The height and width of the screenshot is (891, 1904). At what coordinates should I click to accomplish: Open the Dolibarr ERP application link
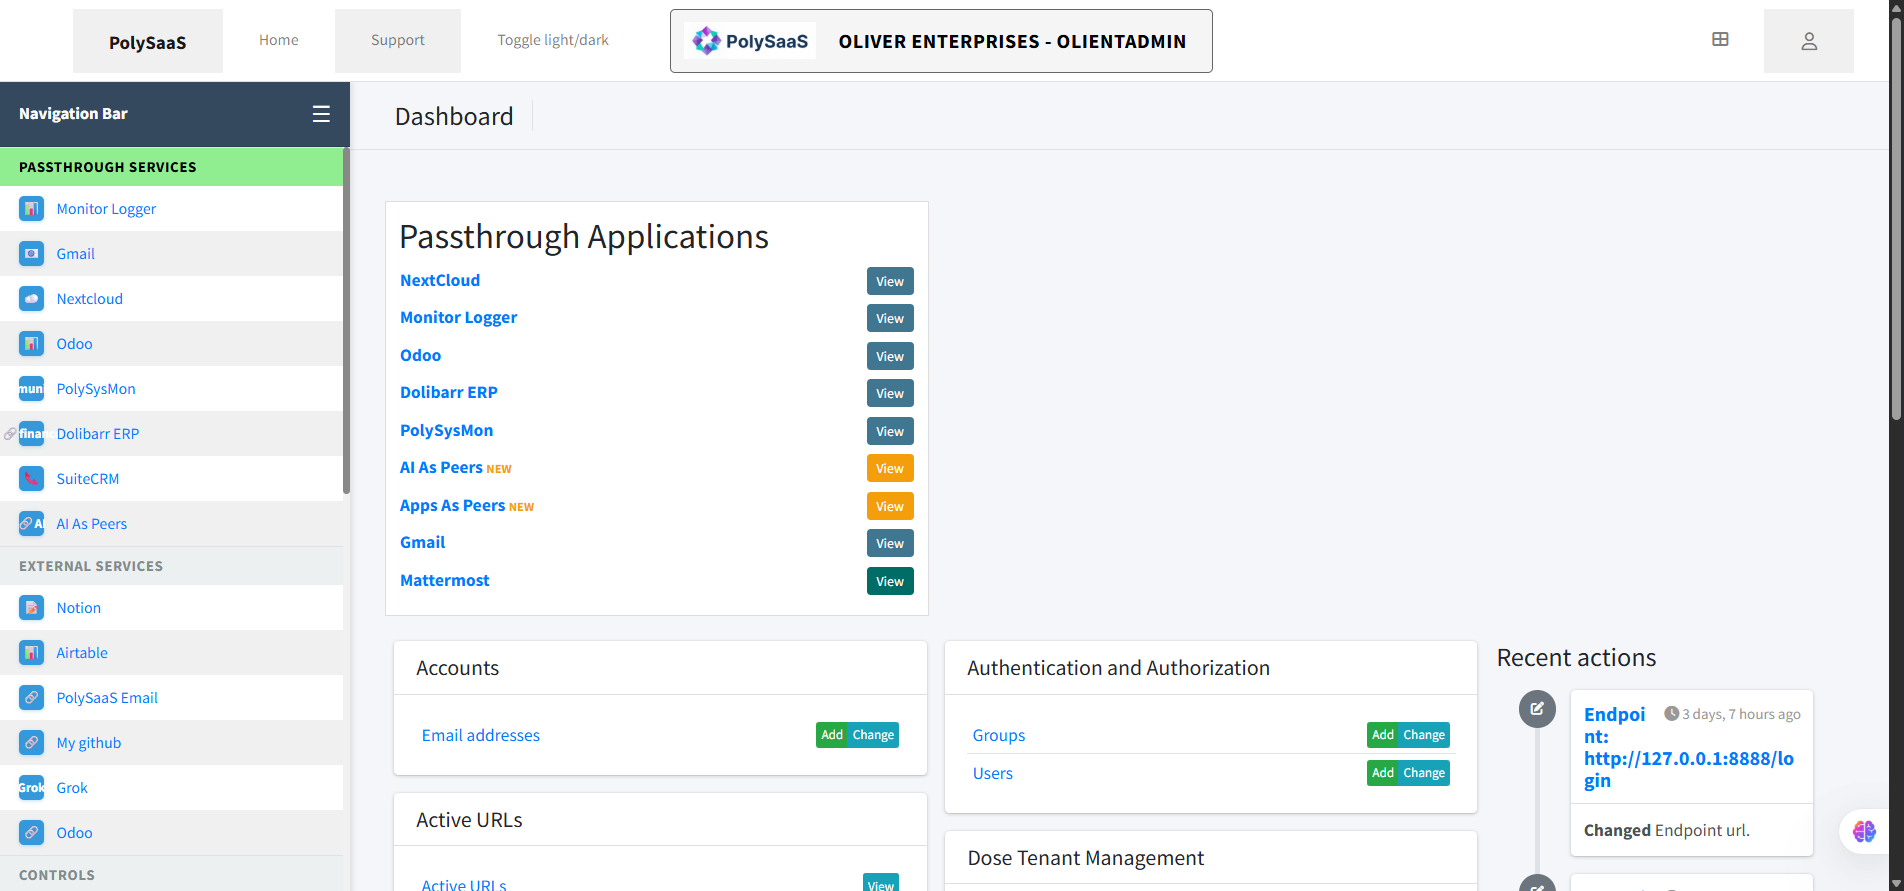[x=449, y=392]
